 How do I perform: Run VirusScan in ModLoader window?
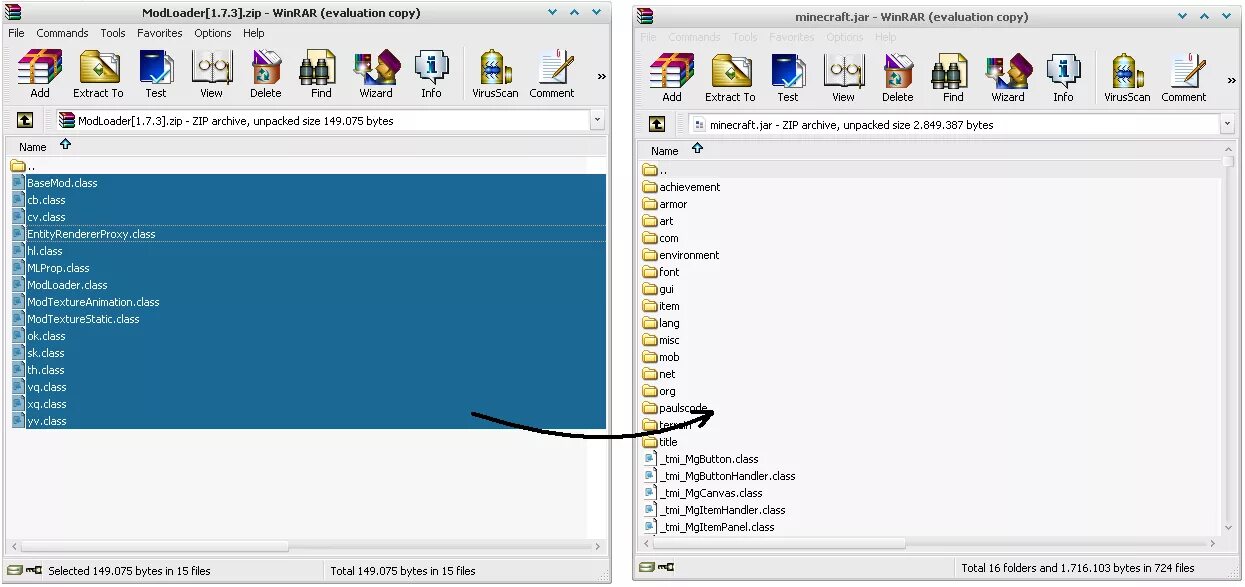[496, 74]
